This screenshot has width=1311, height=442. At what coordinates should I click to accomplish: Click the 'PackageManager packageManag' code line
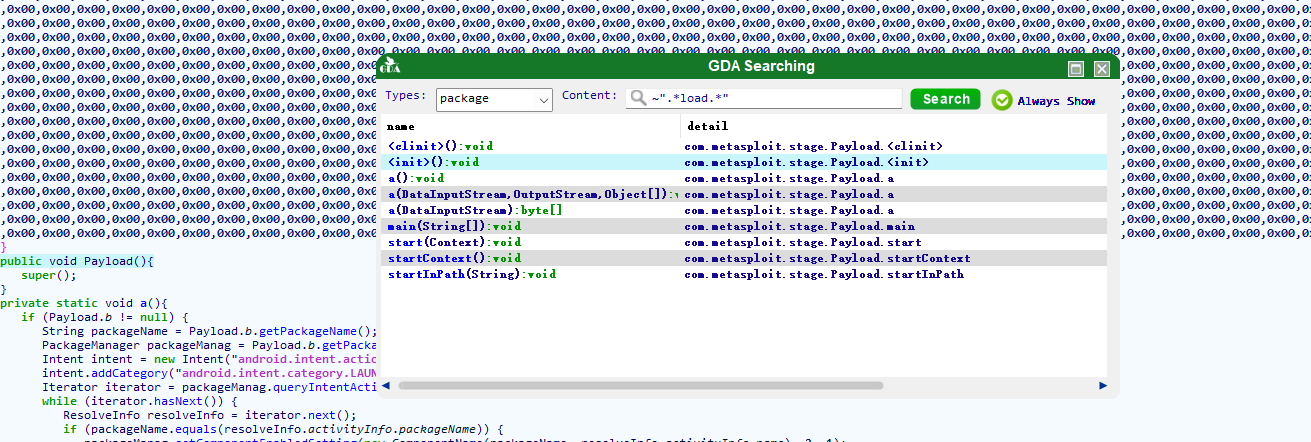tap(210, 345)
